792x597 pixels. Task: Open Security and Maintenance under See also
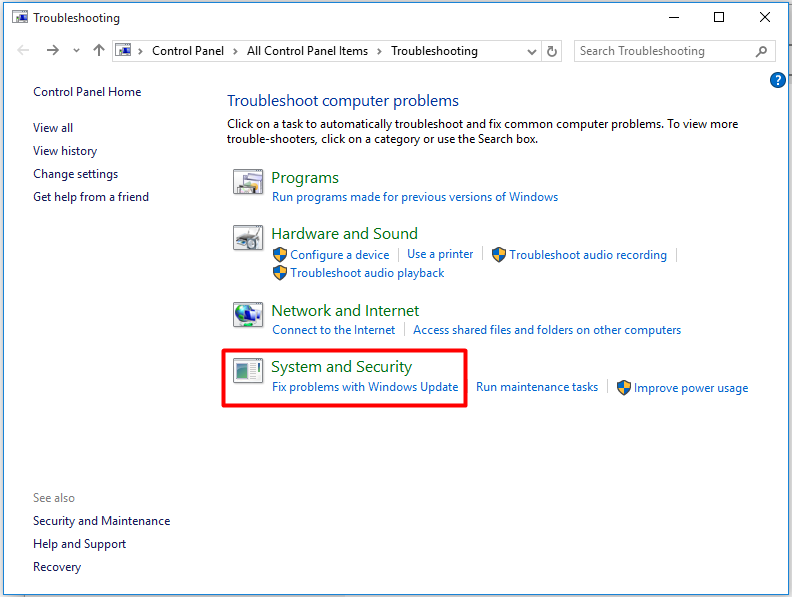pyautogui.click(x=102, y=521)
